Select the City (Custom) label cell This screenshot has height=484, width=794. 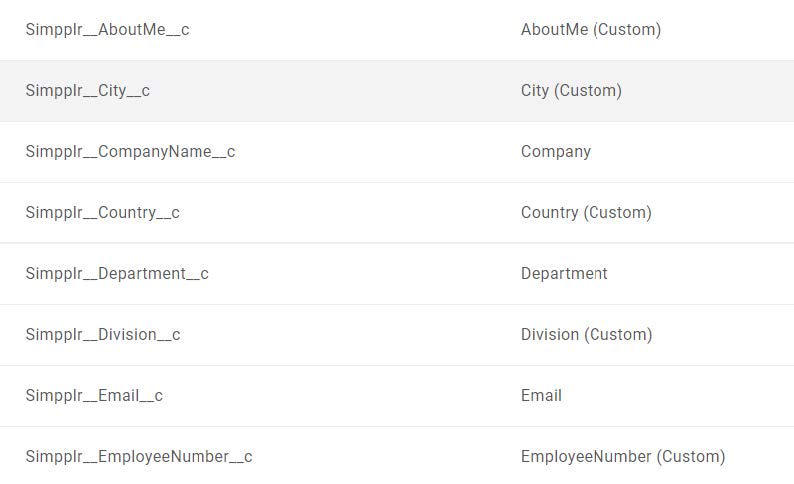pos(571,91)
